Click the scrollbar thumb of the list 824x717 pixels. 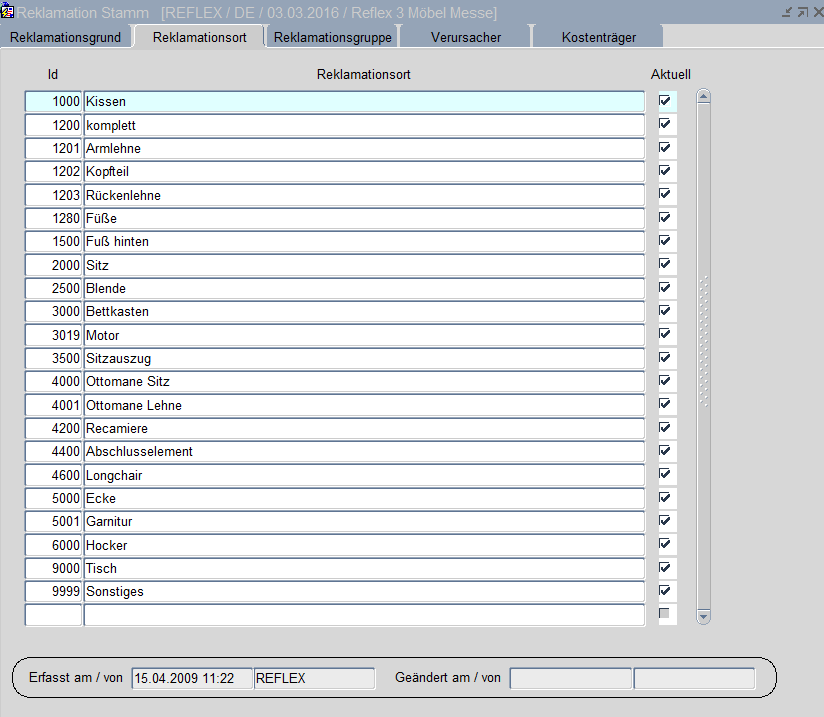click(703, 340)
